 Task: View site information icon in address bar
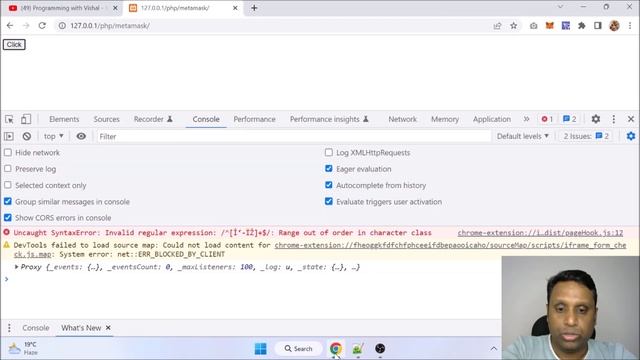click(62, 25)
